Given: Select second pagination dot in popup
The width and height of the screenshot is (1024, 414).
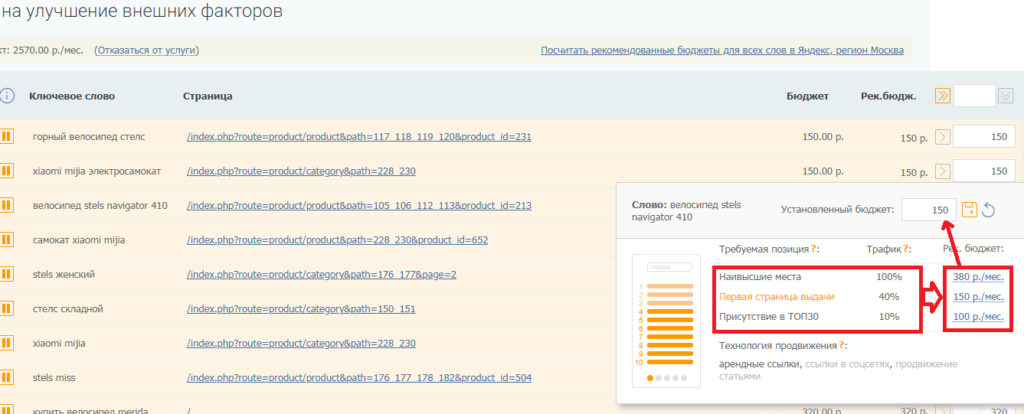Looking at the screenshot, I should (x=658, y=377).
